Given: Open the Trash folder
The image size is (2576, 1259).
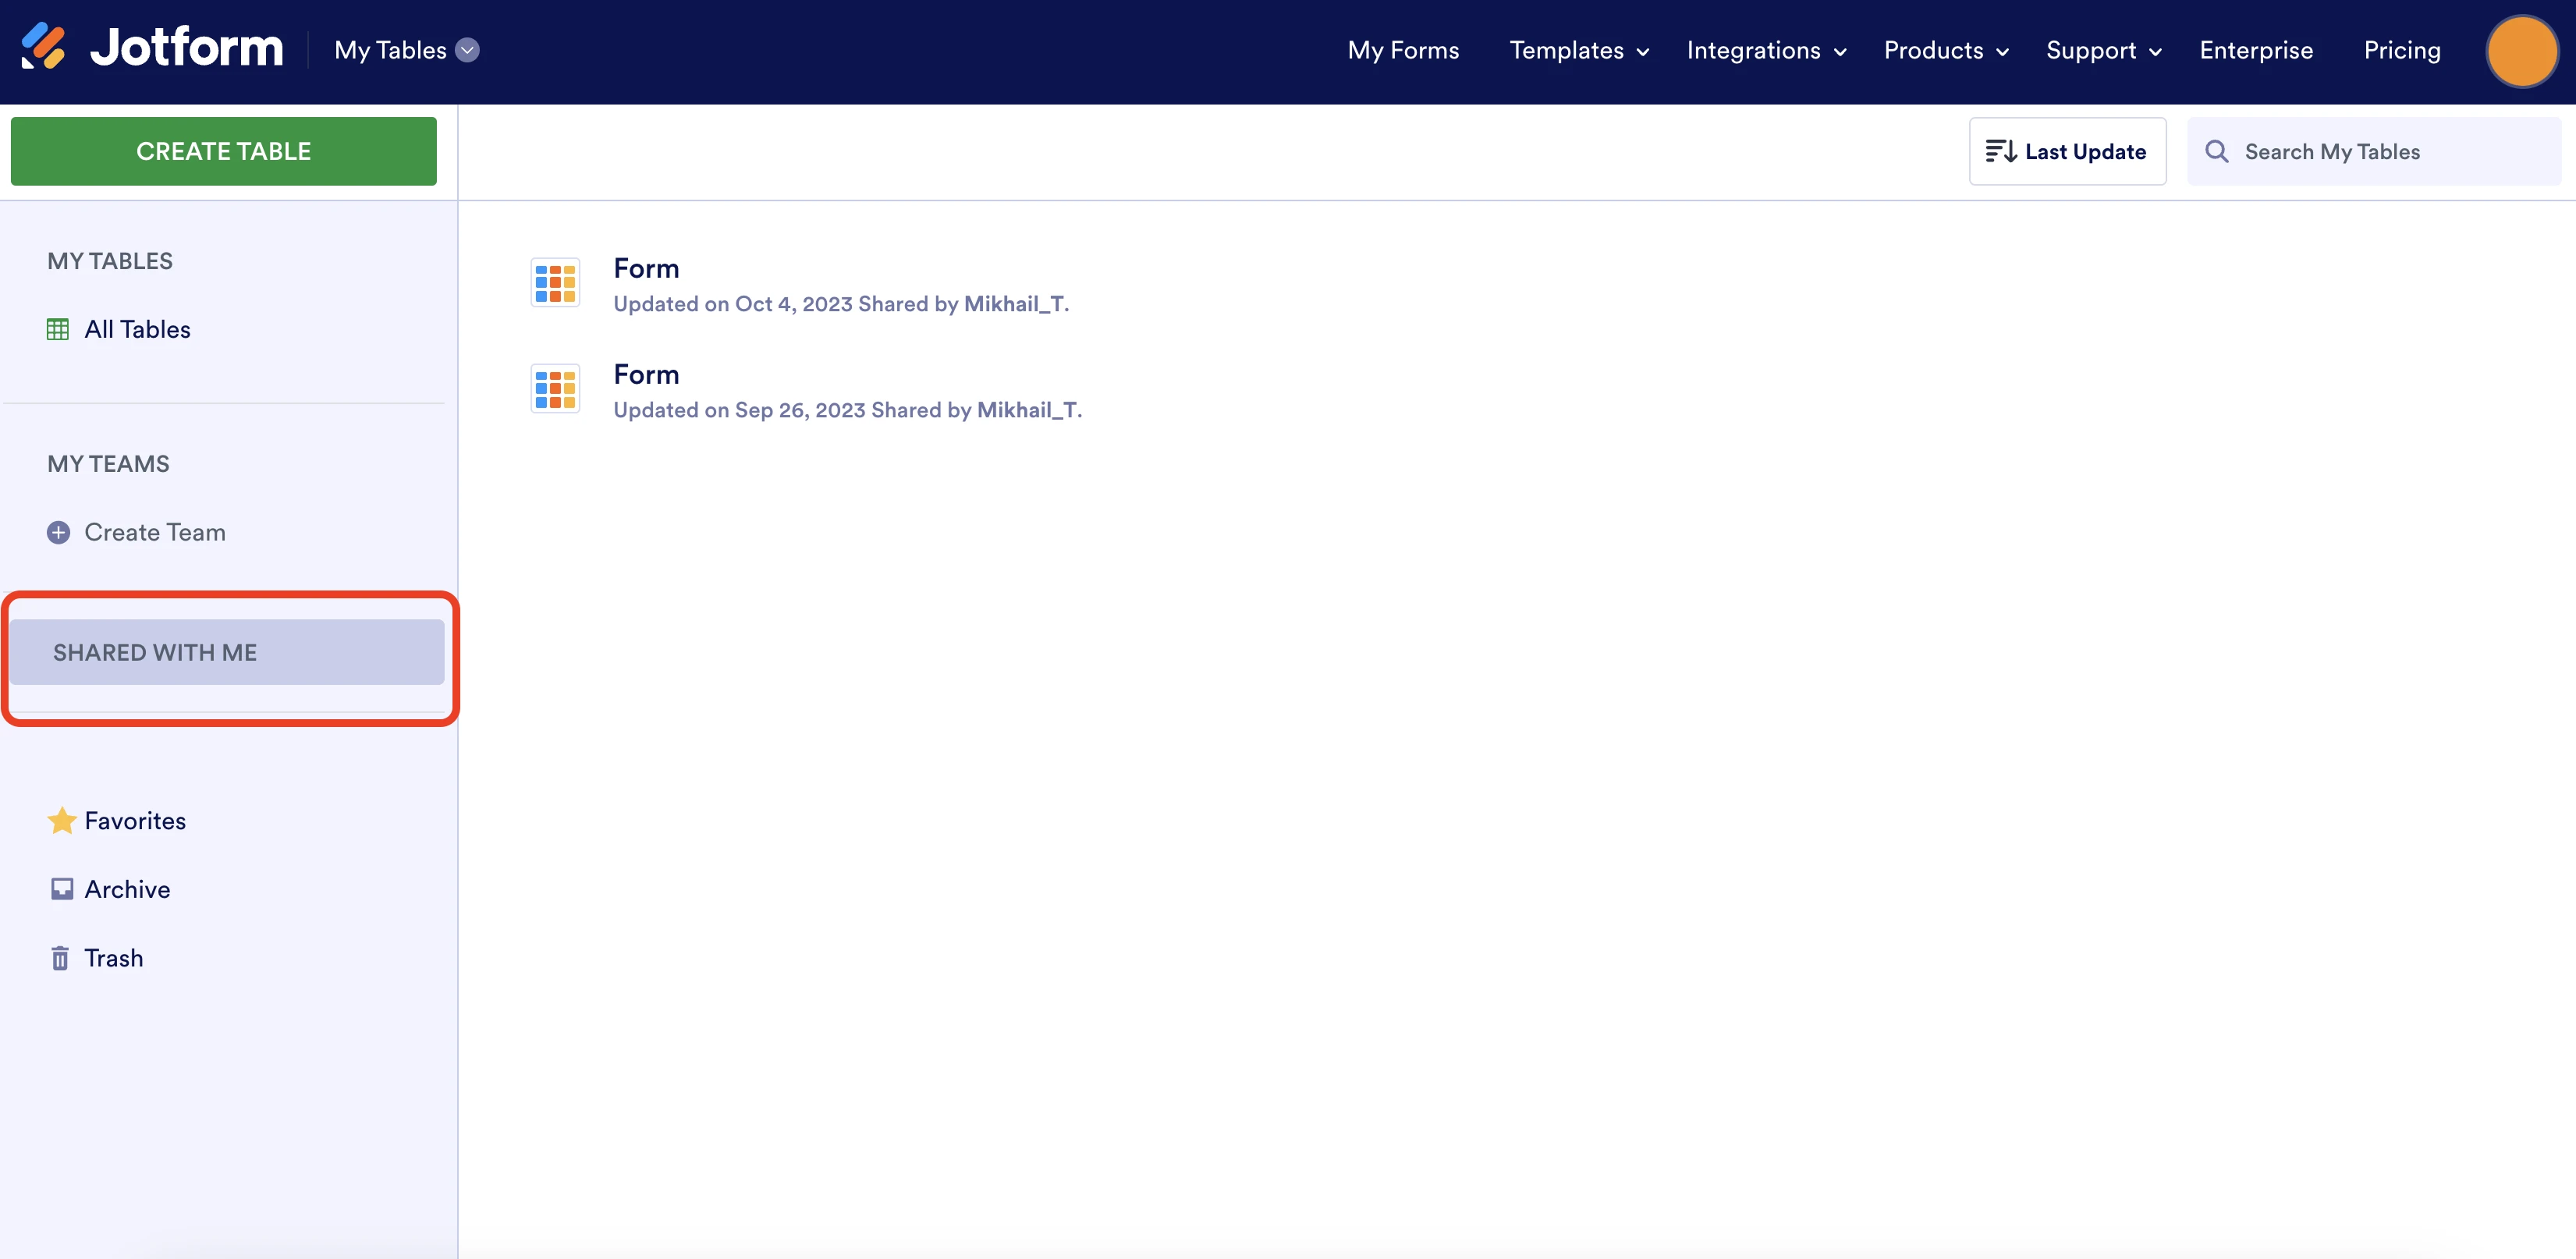Looking at the screenshot, I should pos(113,958).
